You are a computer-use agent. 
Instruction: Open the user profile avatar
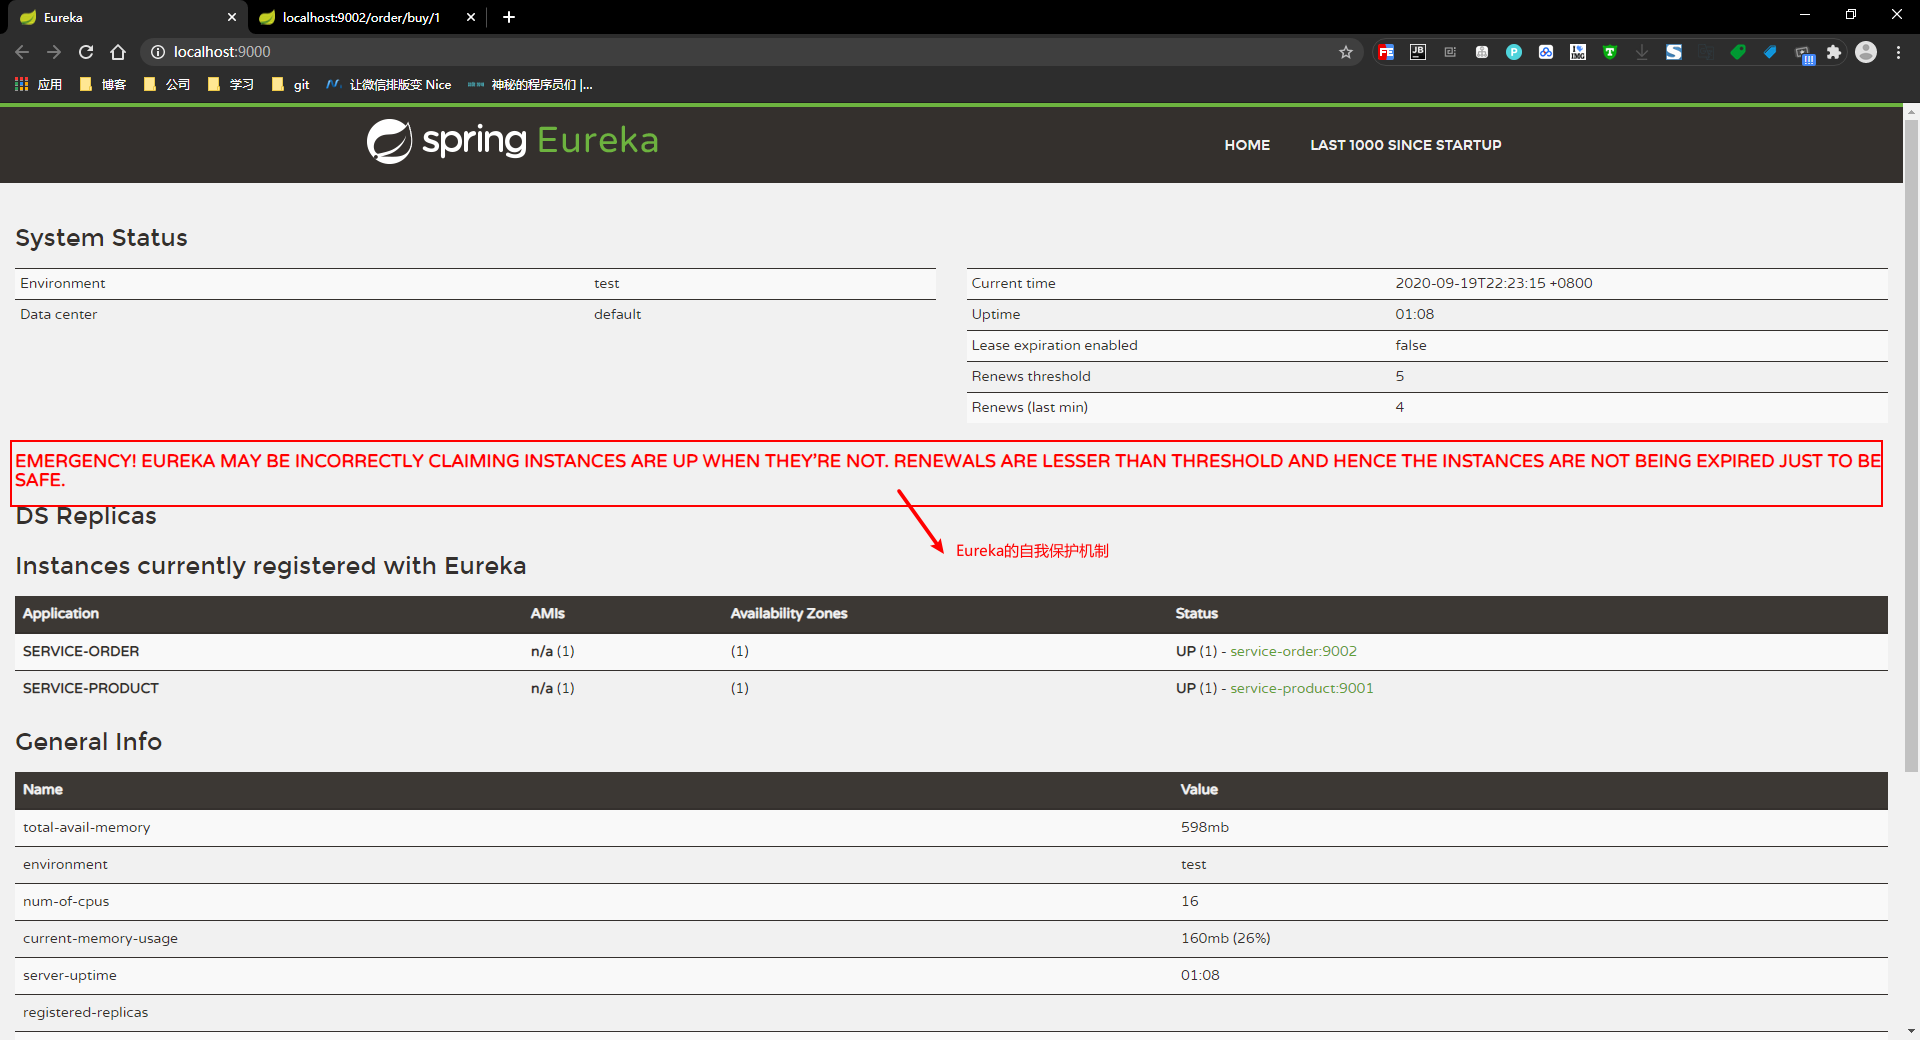click(x=1866, y=52)
